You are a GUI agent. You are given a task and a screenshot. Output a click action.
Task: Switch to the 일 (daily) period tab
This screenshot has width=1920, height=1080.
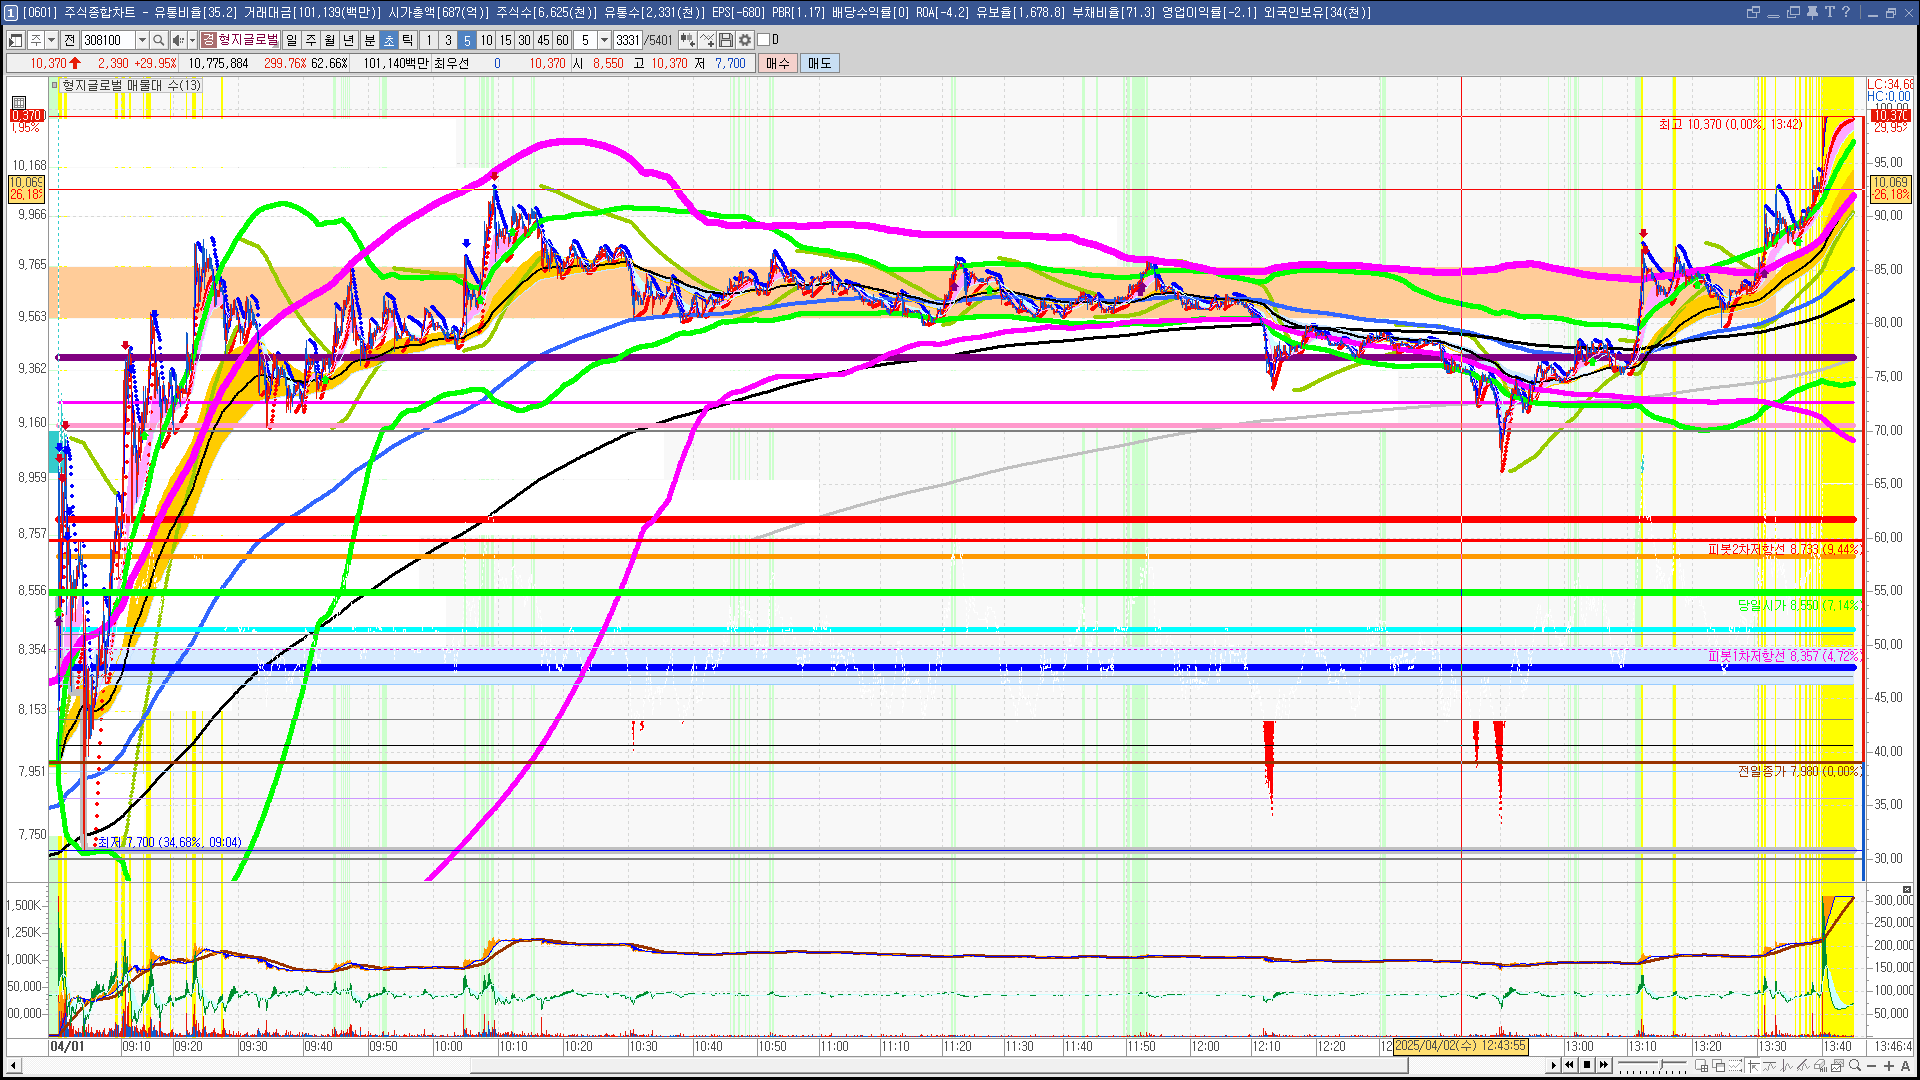291,40
